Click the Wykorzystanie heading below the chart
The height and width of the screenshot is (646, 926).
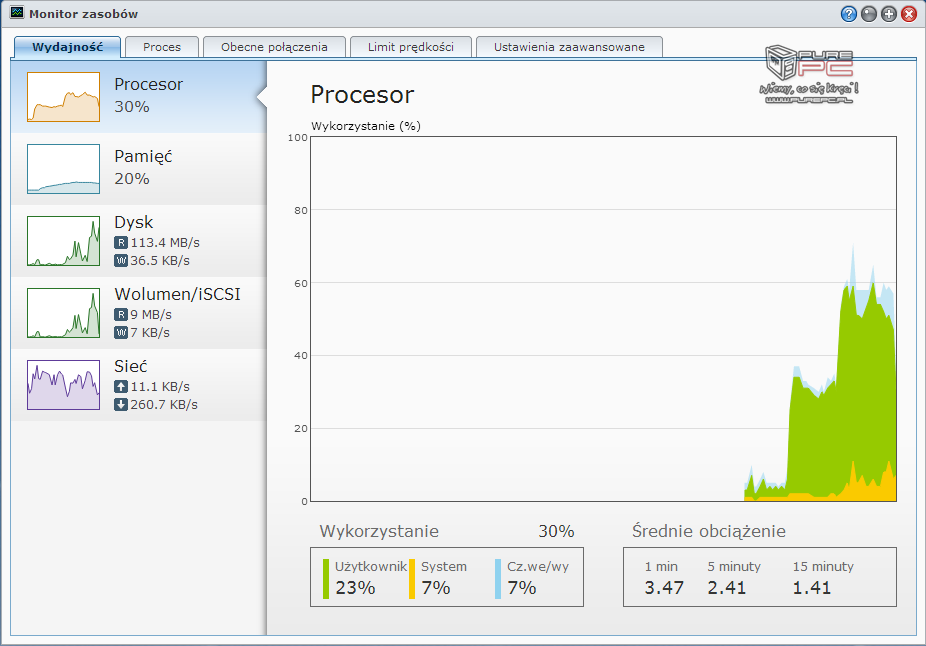[x=379, y=532]
